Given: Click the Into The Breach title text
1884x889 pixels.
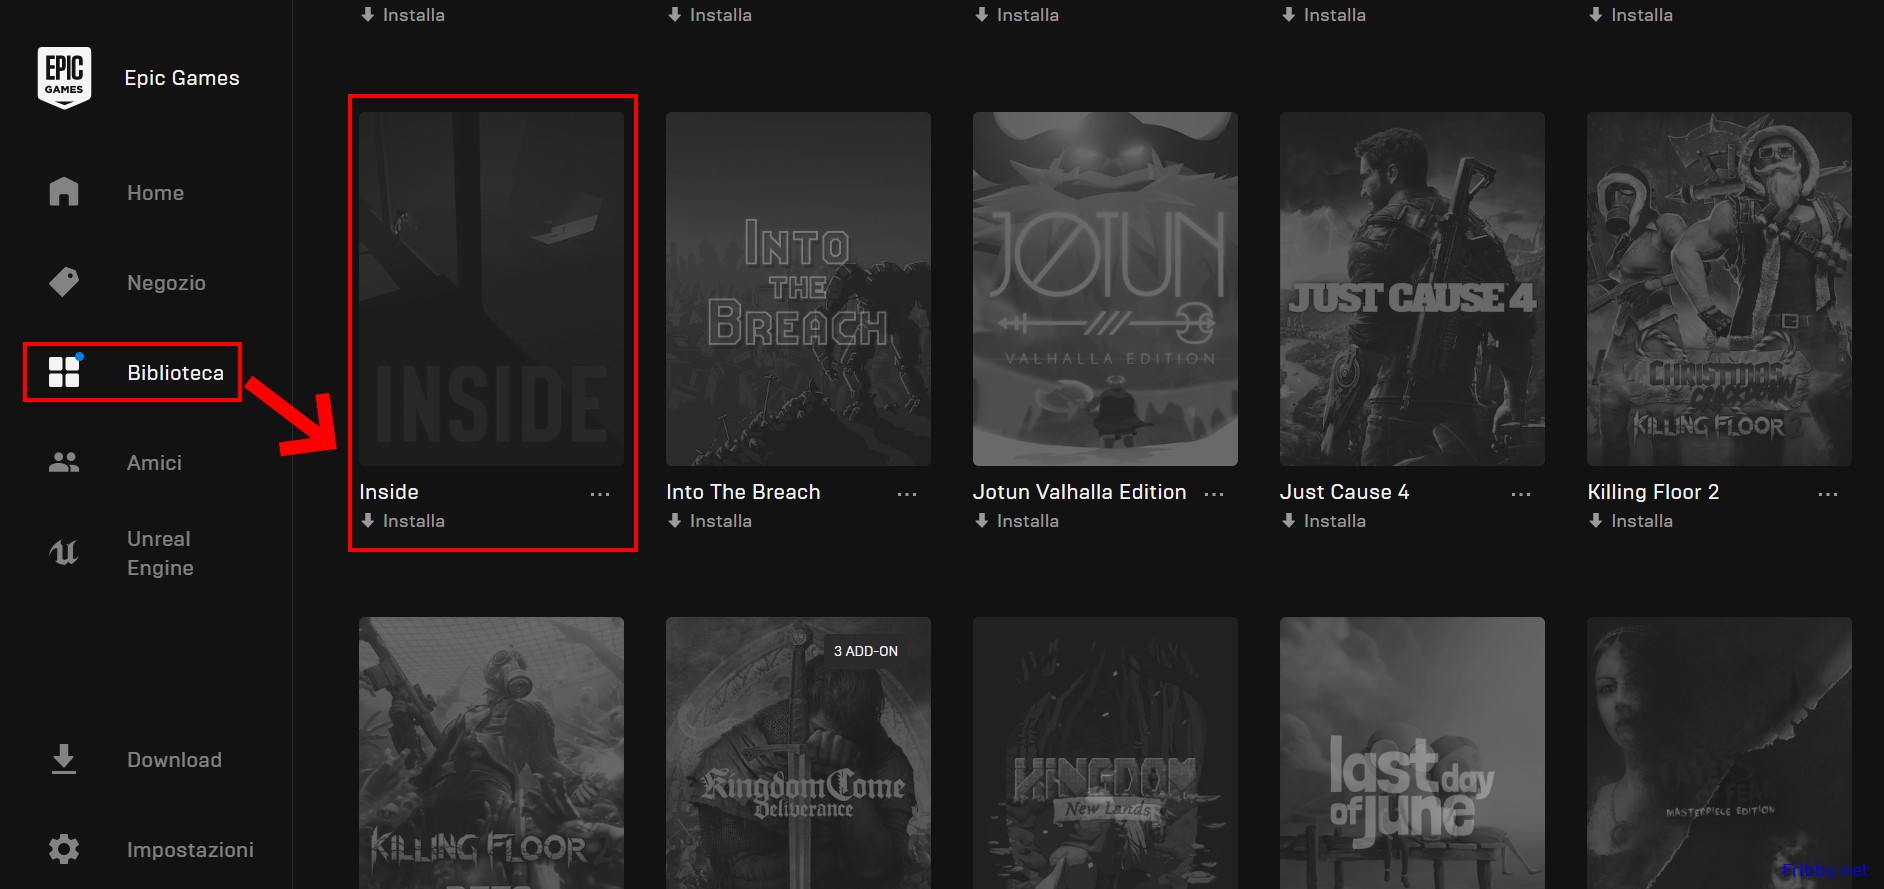Looking at the screenshot, I should 743,492.
